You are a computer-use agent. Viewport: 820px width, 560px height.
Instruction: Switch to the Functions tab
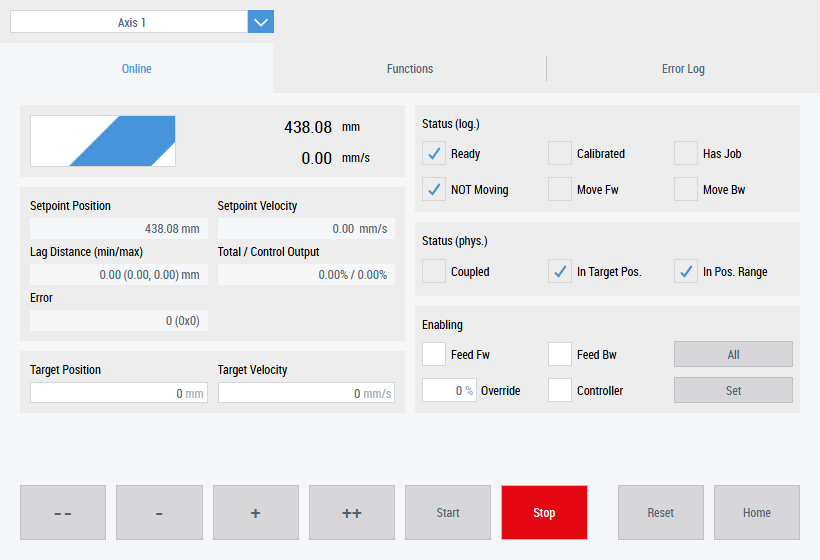pyautogui.click(x=409, y=68)
